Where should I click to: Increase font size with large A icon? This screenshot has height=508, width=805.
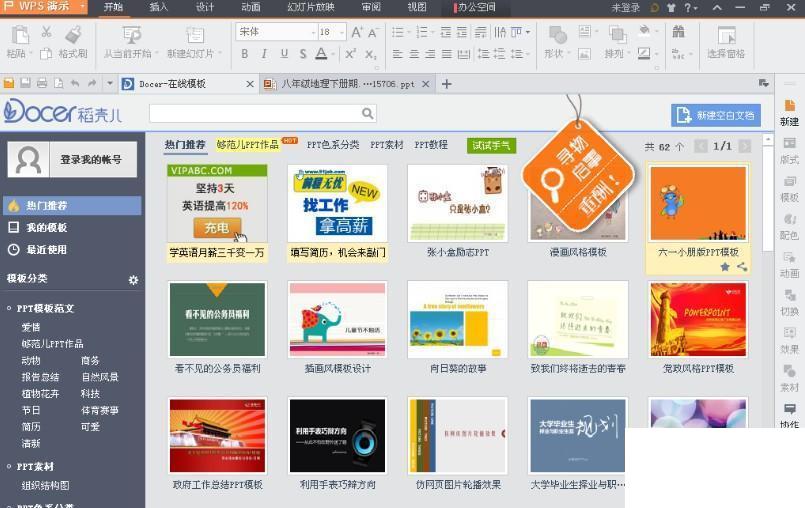357,32
